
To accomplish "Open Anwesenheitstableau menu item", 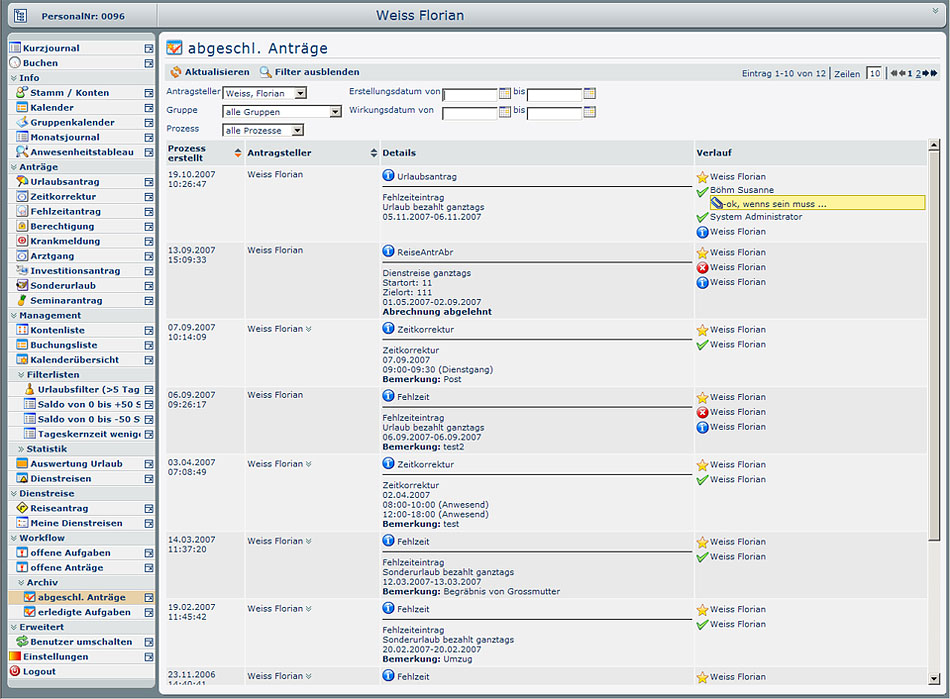I will (82, 152).
